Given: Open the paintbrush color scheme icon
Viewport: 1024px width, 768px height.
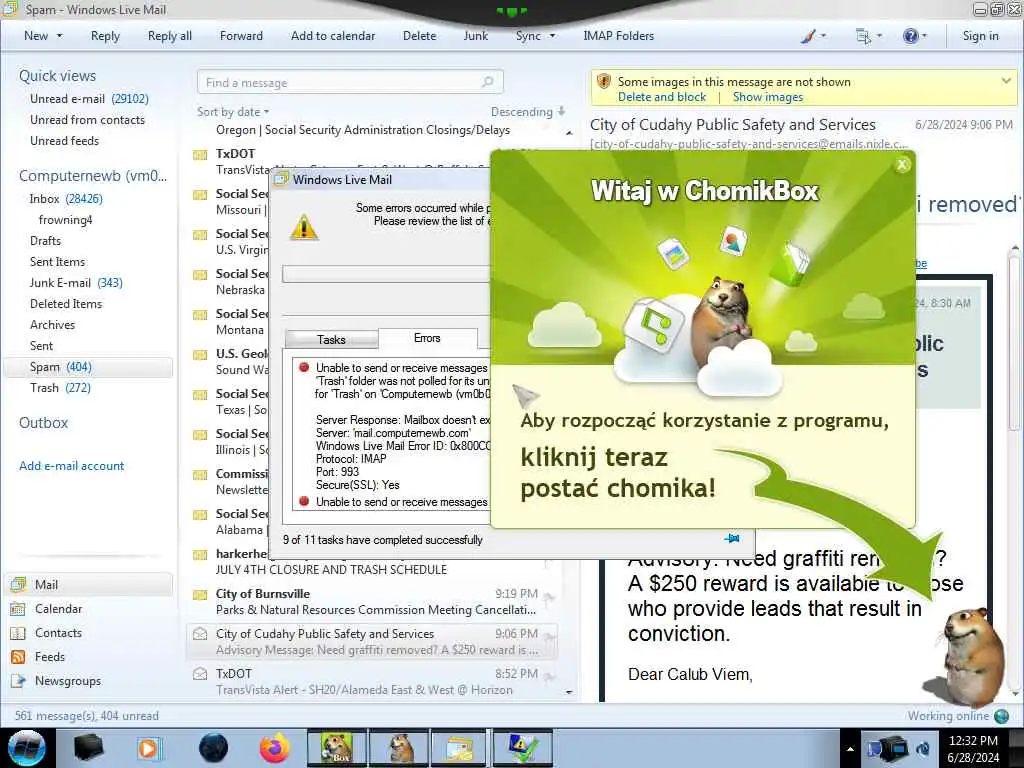Looking at the screenshot, I should click(x=808, y=36).
